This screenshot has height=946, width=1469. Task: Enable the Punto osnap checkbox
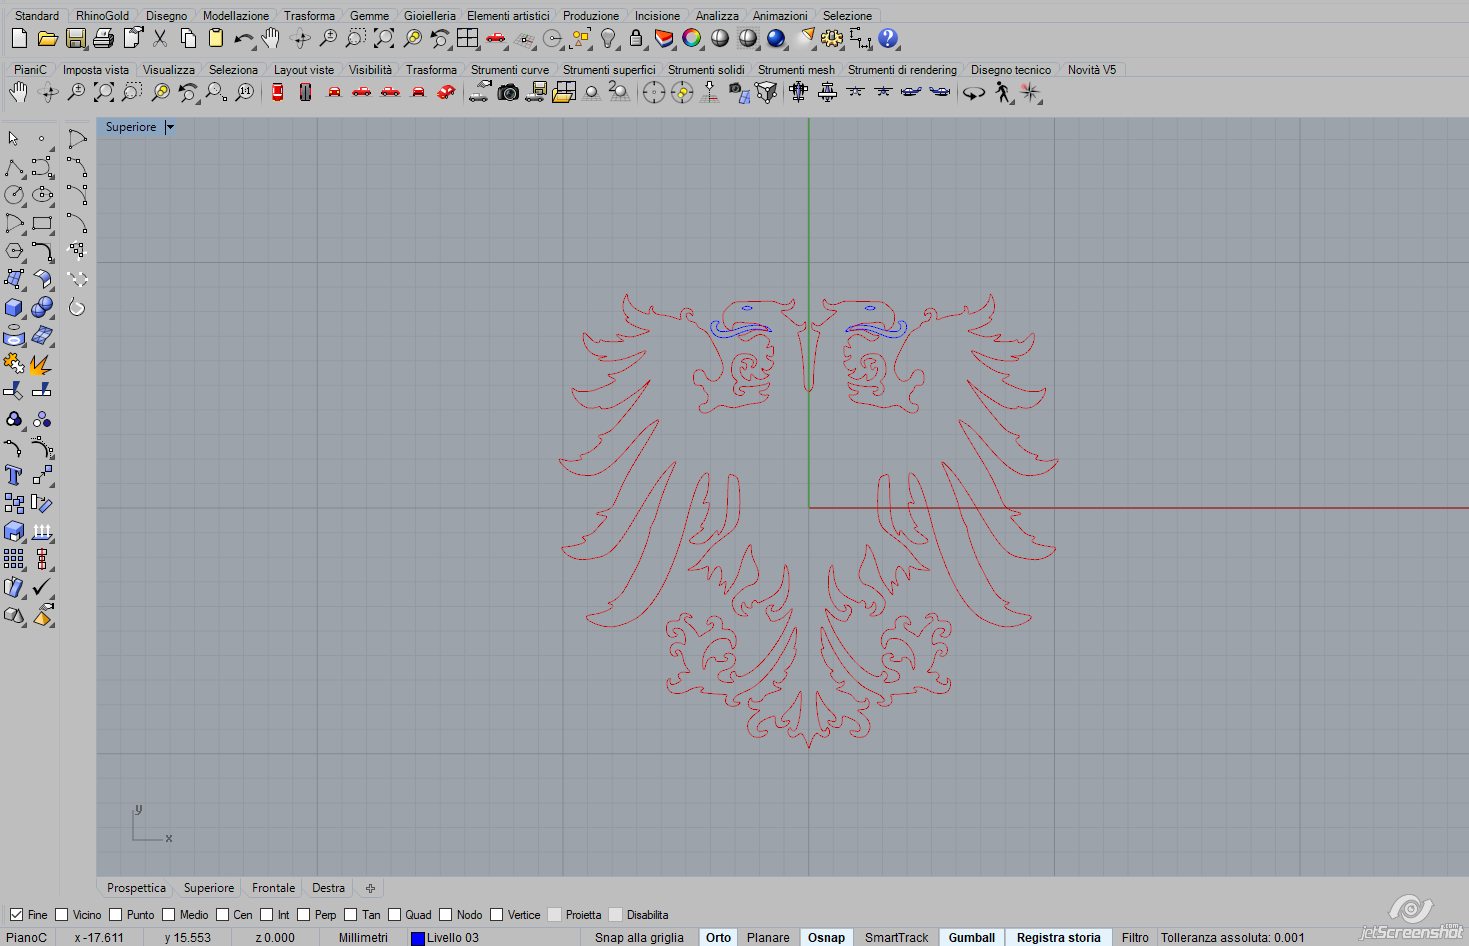pos(116,915)
